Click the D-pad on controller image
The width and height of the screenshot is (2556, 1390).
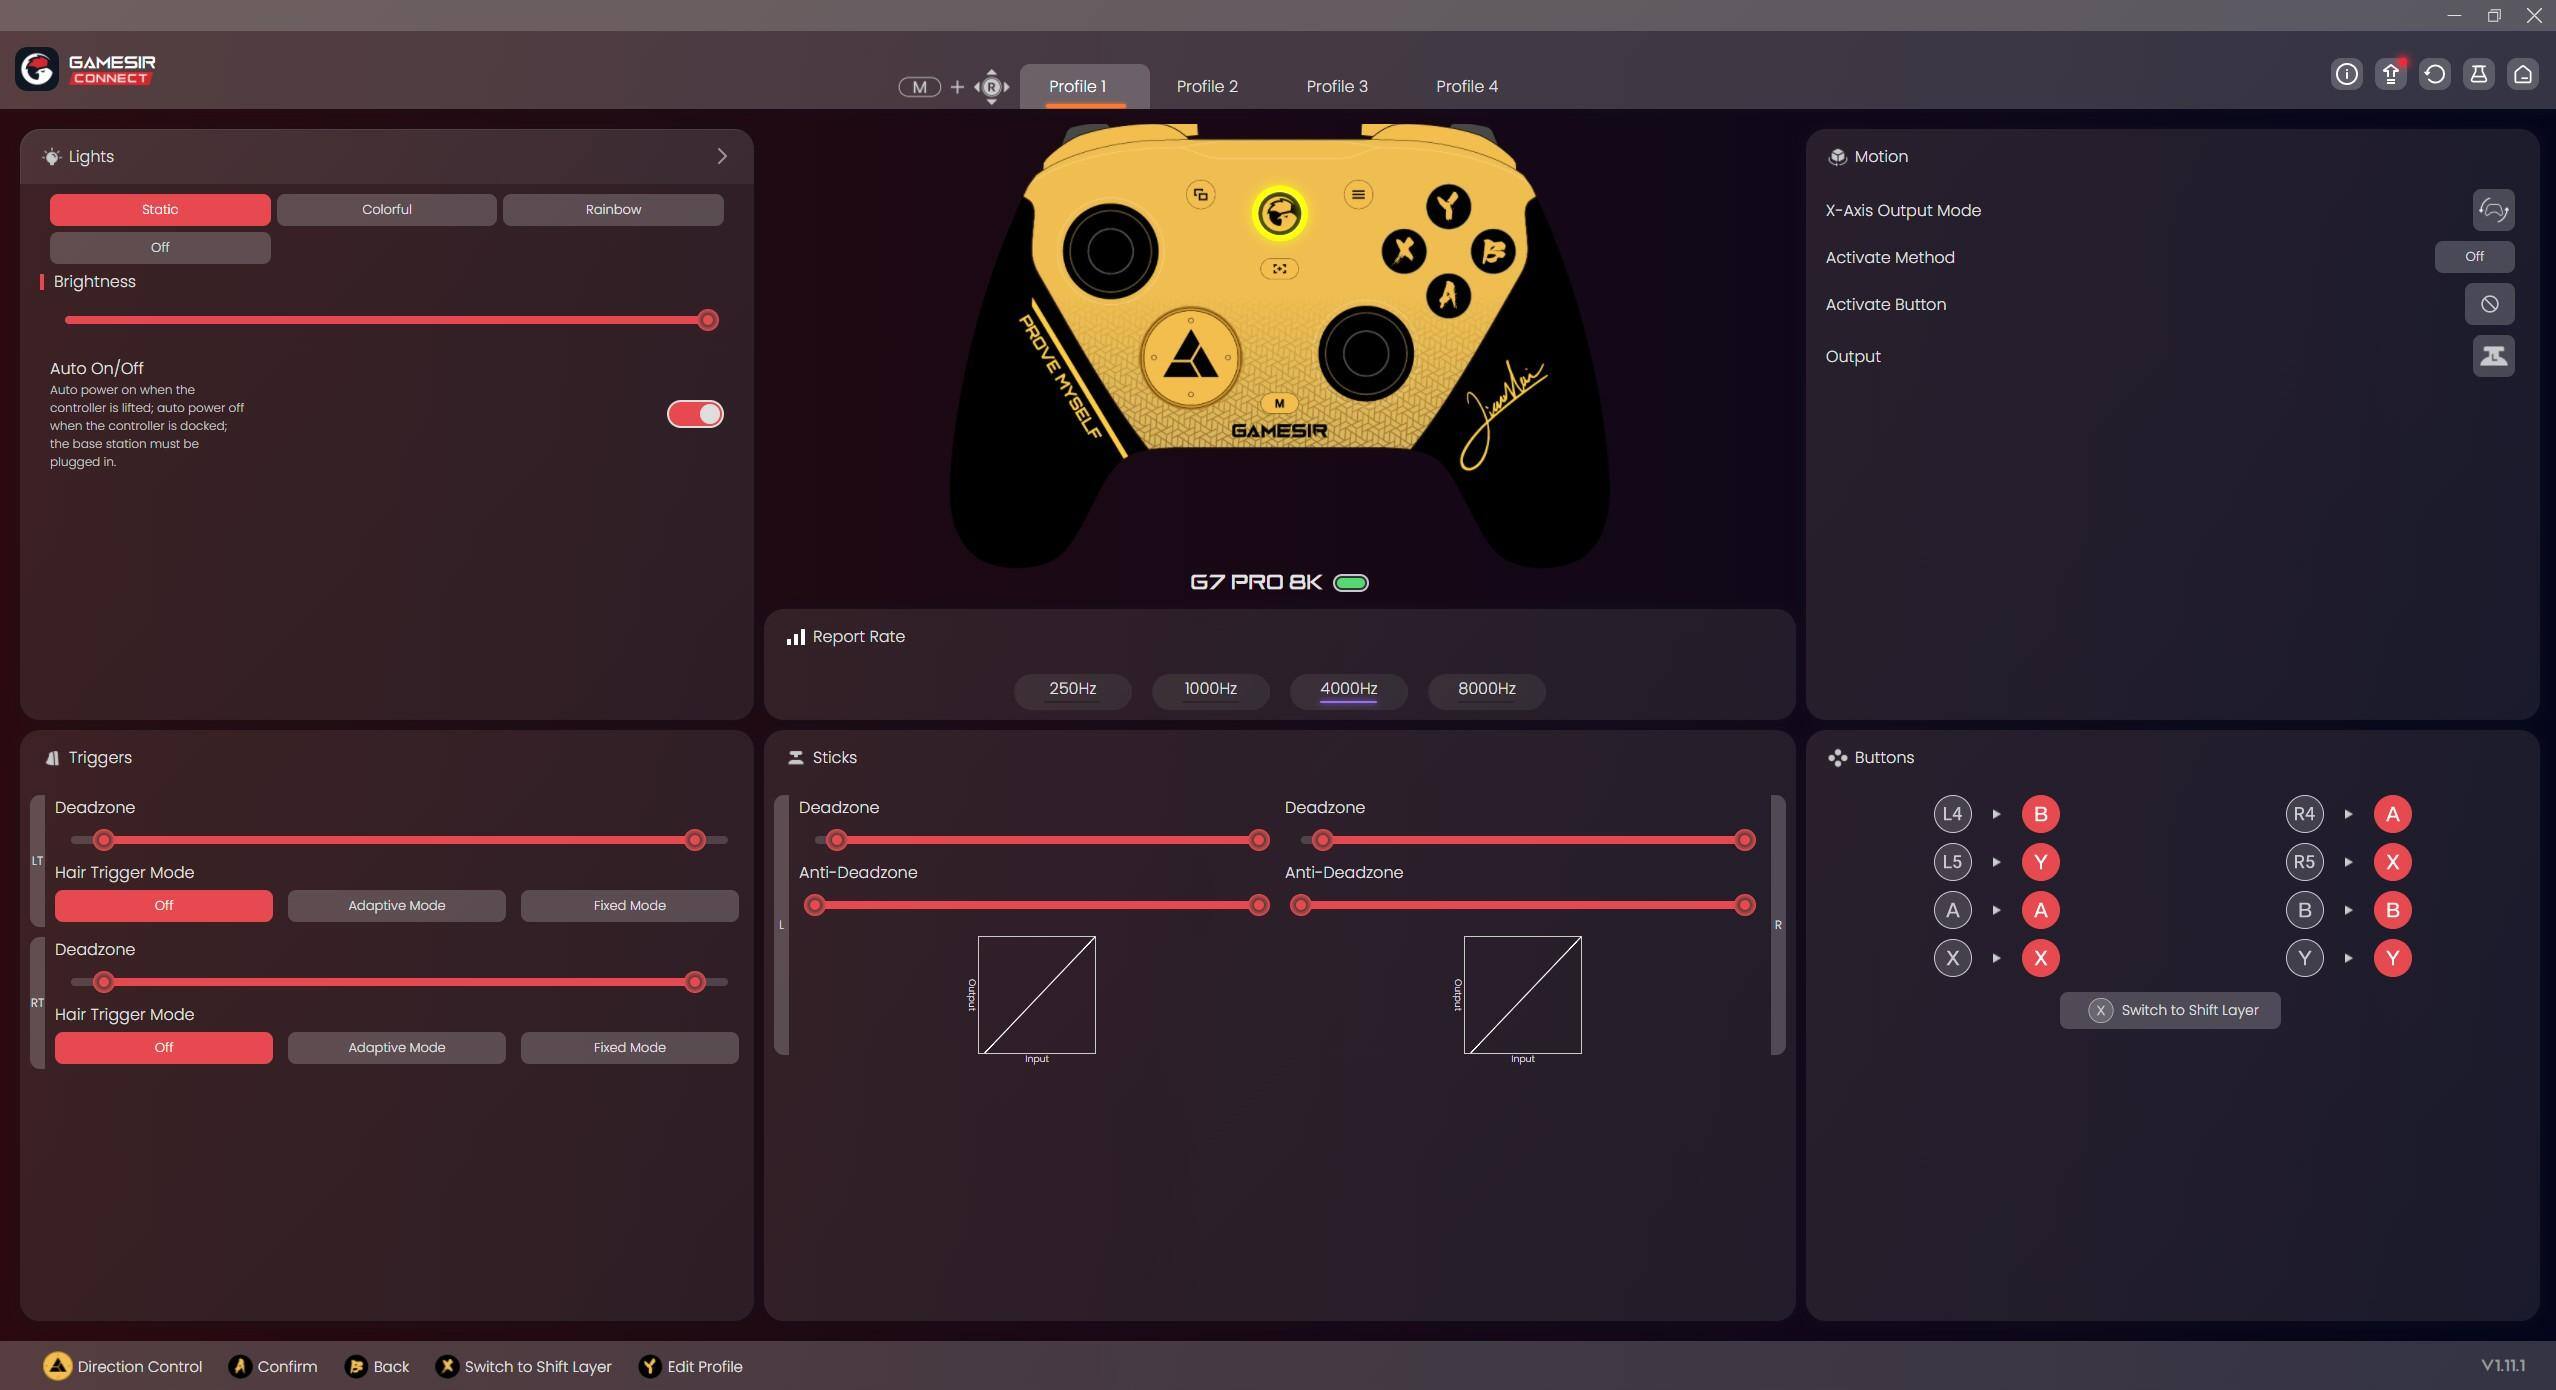1190,357
